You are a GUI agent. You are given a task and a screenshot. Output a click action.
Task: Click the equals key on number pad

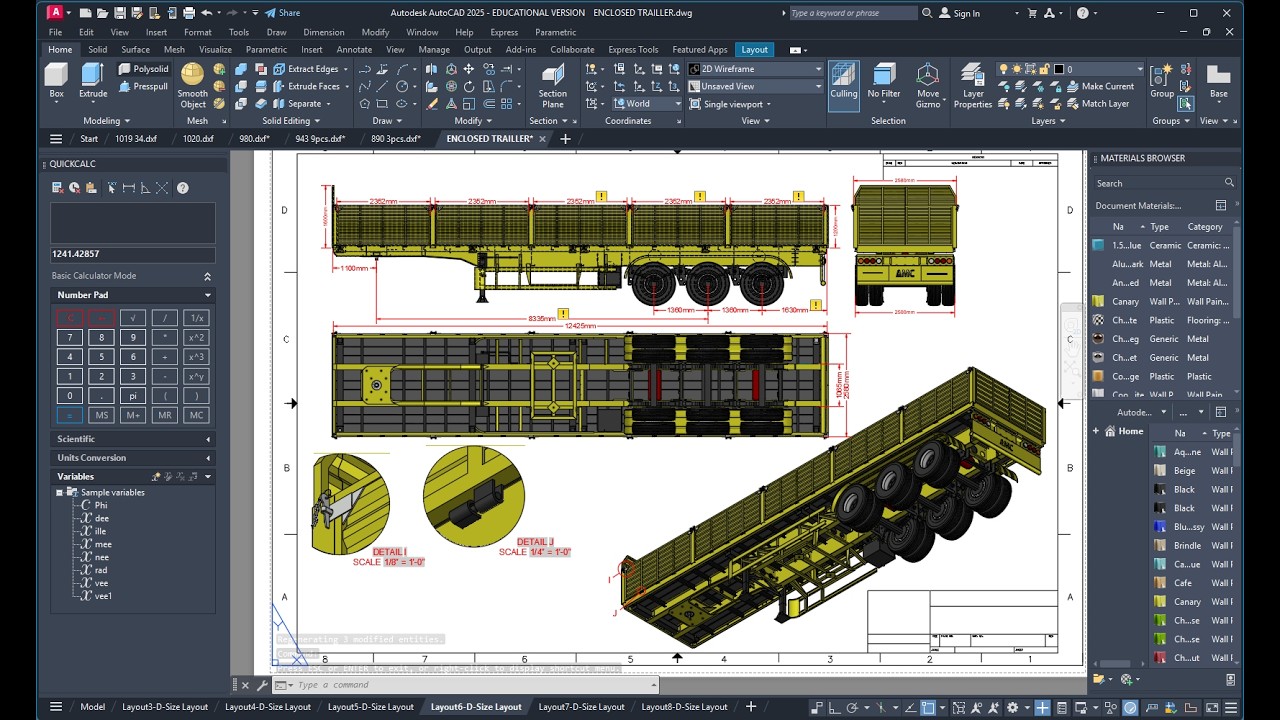[69, 415]
